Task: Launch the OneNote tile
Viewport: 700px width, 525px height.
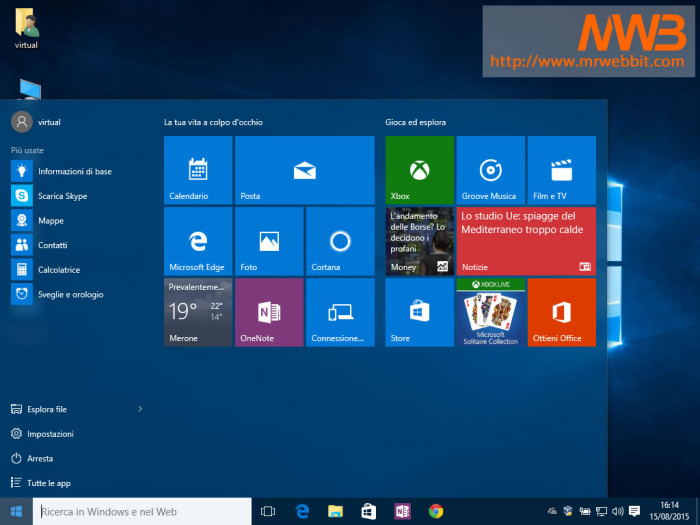Action: pyautogui.click(x=269, y=312)
